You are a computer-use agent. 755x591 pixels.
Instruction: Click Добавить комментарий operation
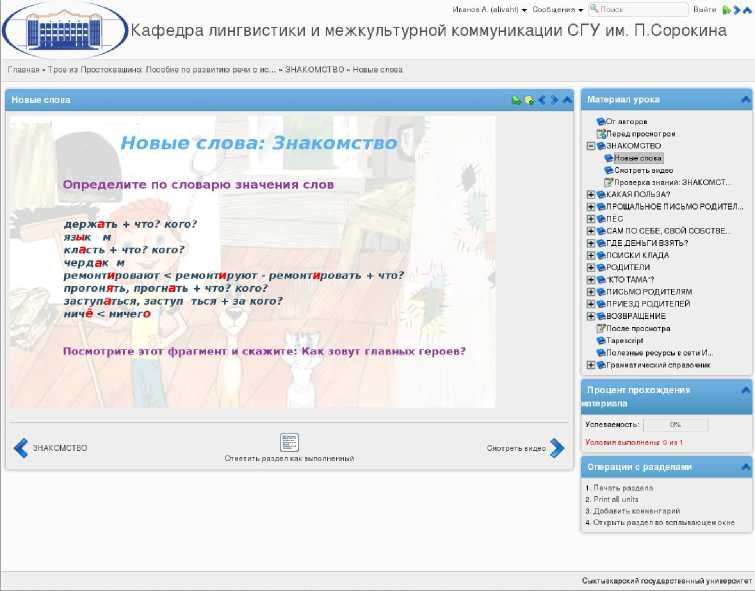click(x=637, y=511)
